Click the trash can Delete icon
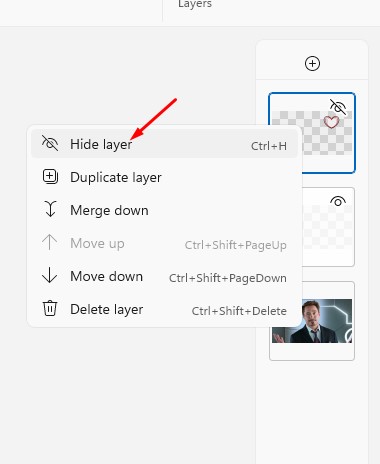 click(50, 308)
